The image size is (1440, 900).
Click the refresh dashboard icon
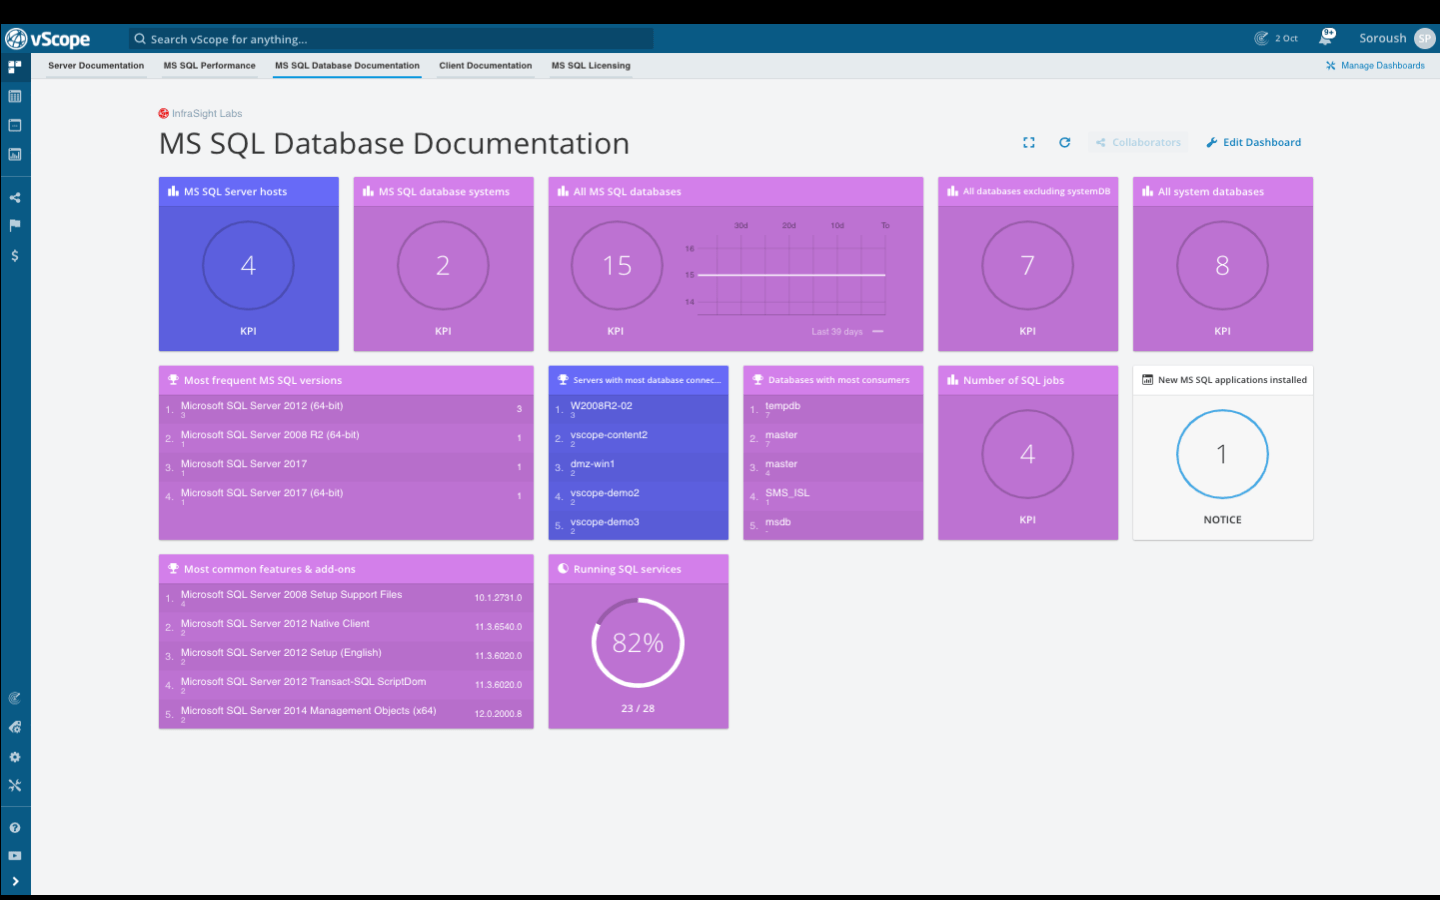pos(1065,142)
